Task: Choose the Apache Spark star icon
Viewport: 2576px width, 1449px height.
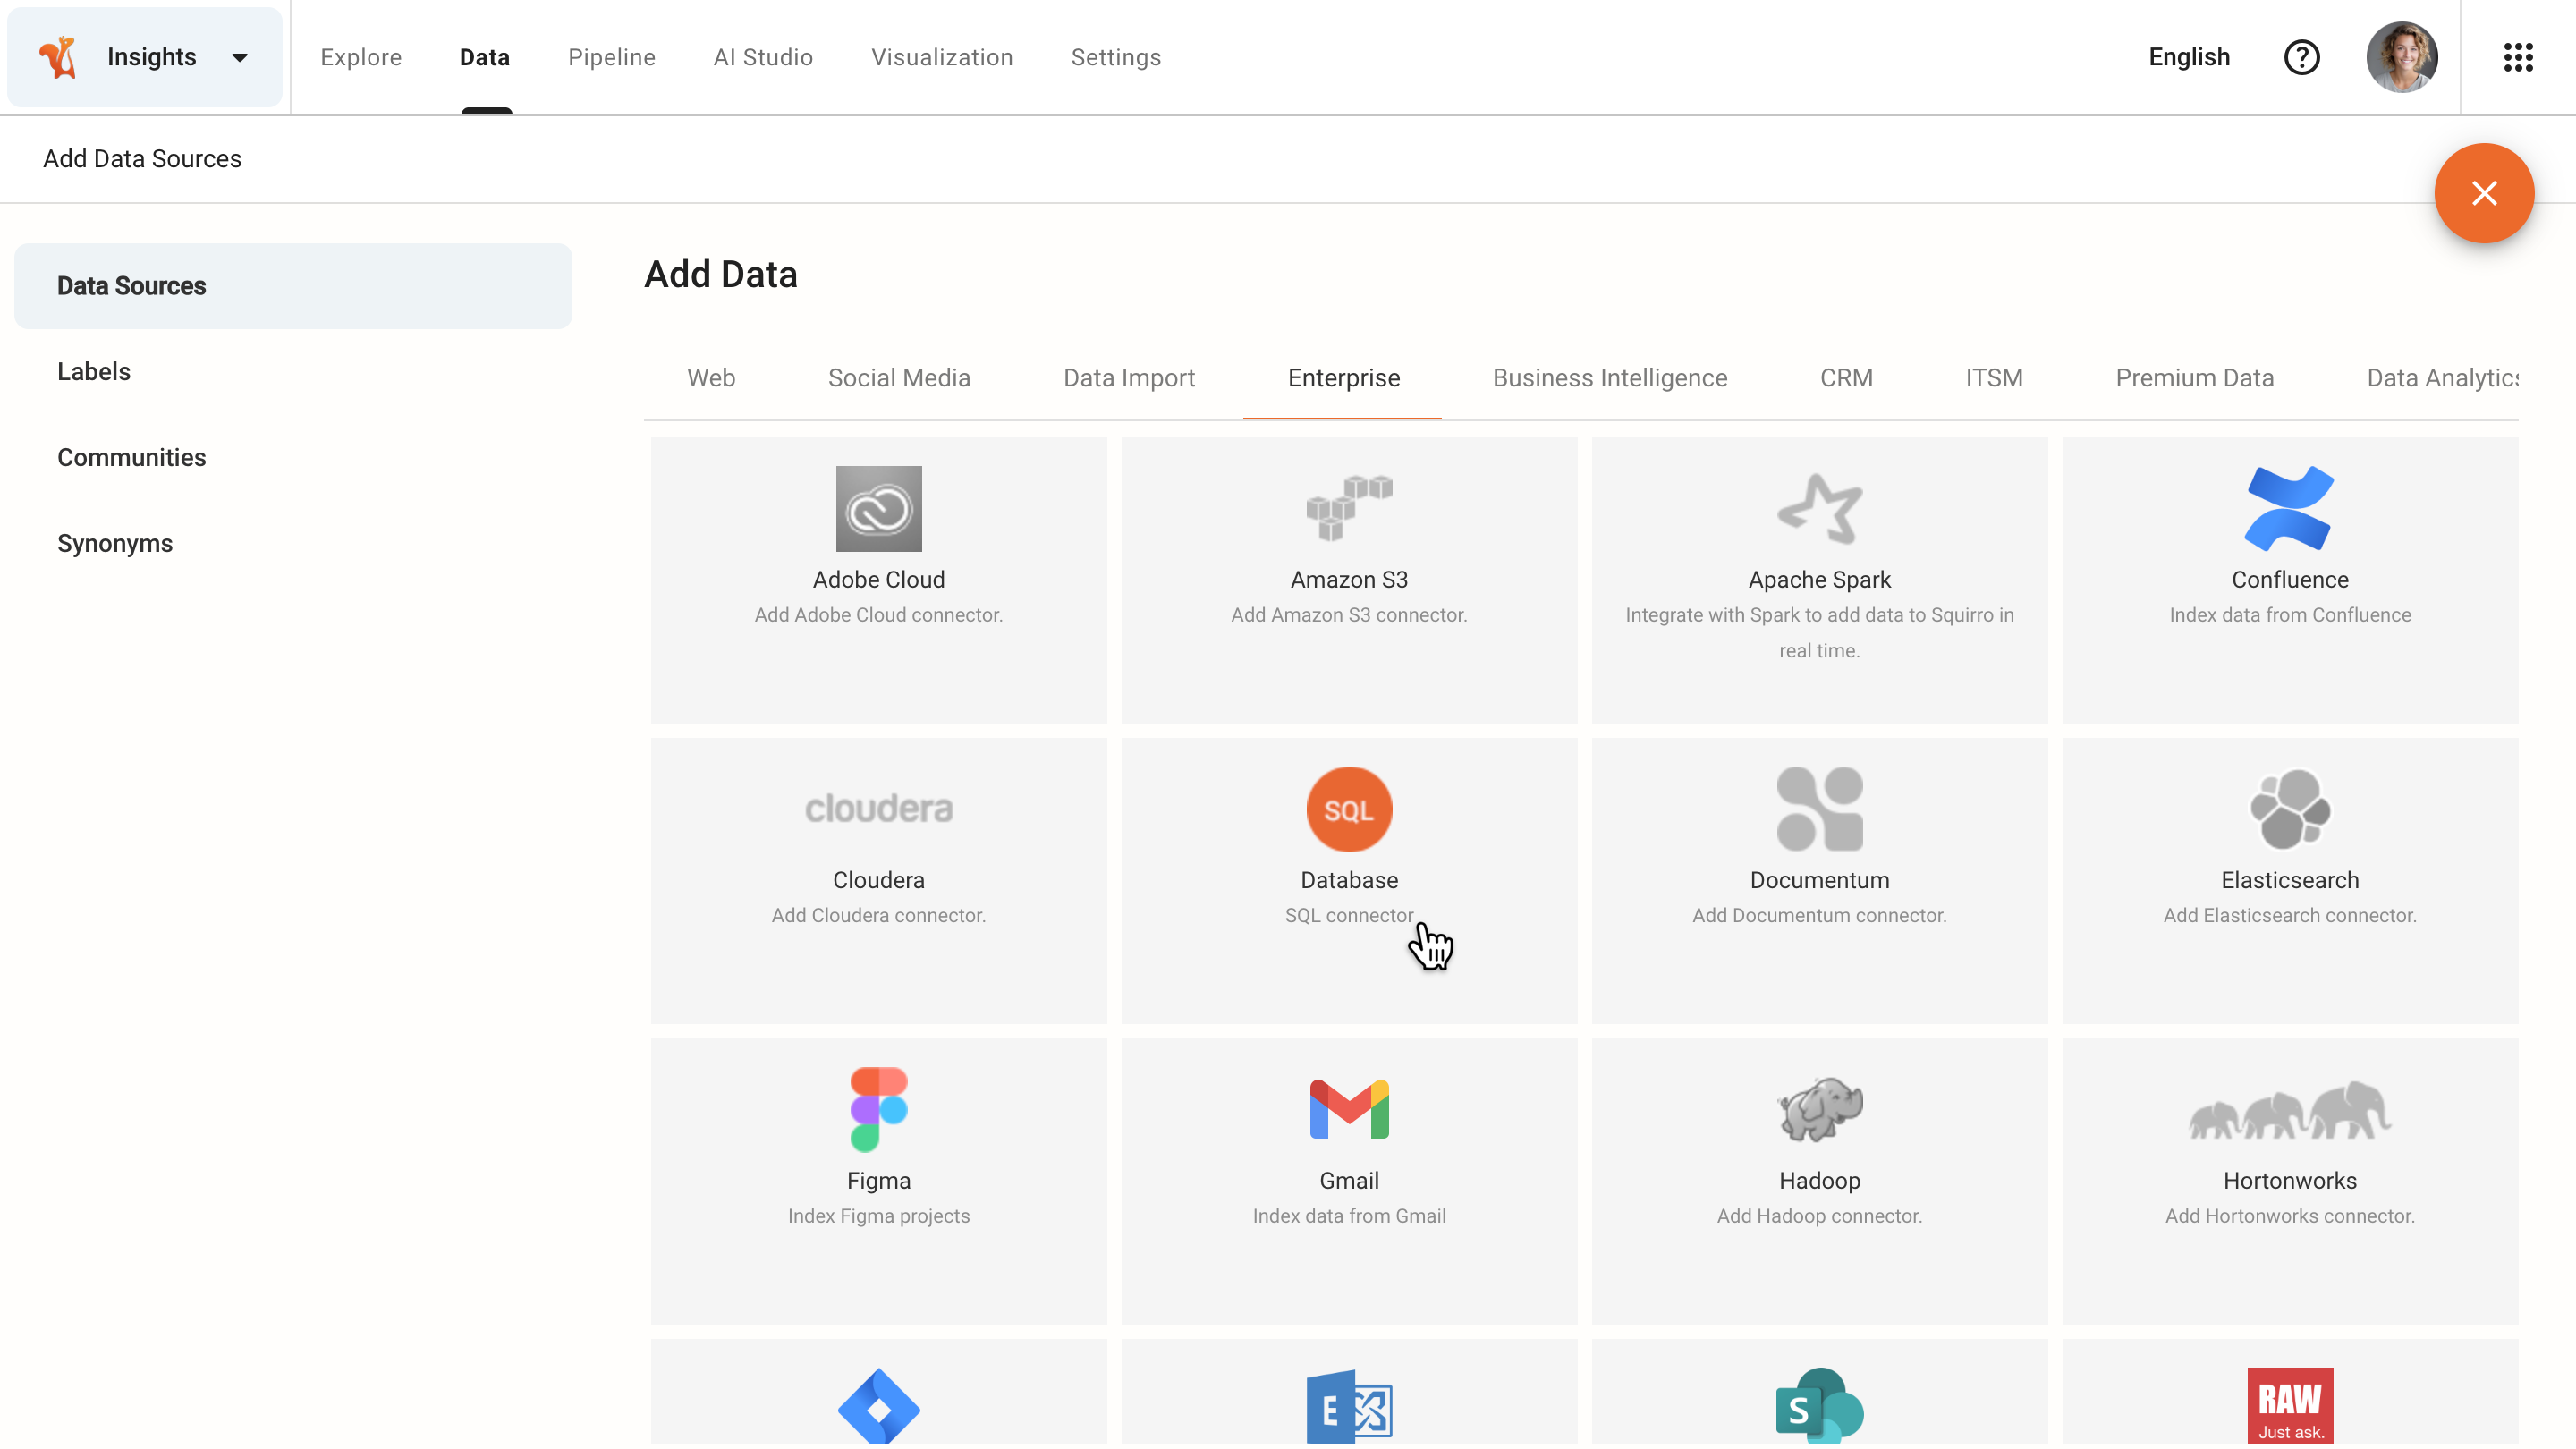Action: 1819,508
